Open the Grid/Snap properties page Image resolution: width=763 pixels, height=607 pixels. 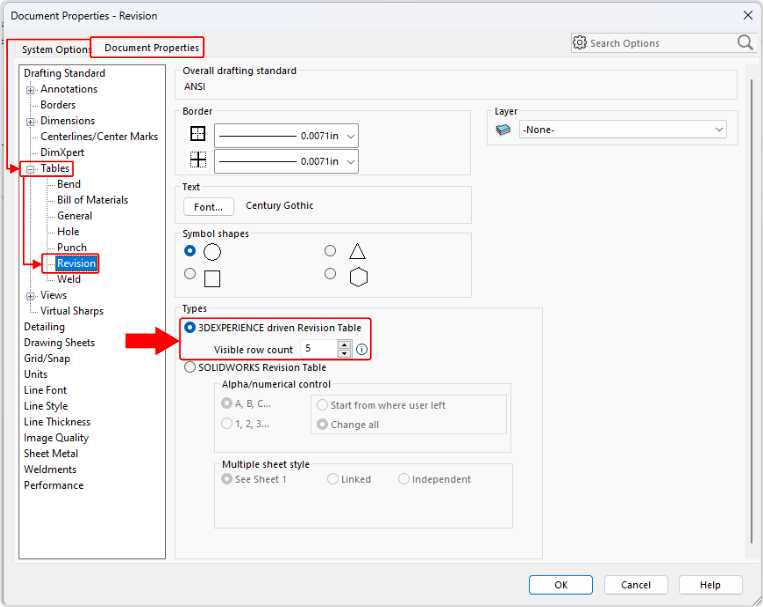pyautogui.click(x=47, y=359)
